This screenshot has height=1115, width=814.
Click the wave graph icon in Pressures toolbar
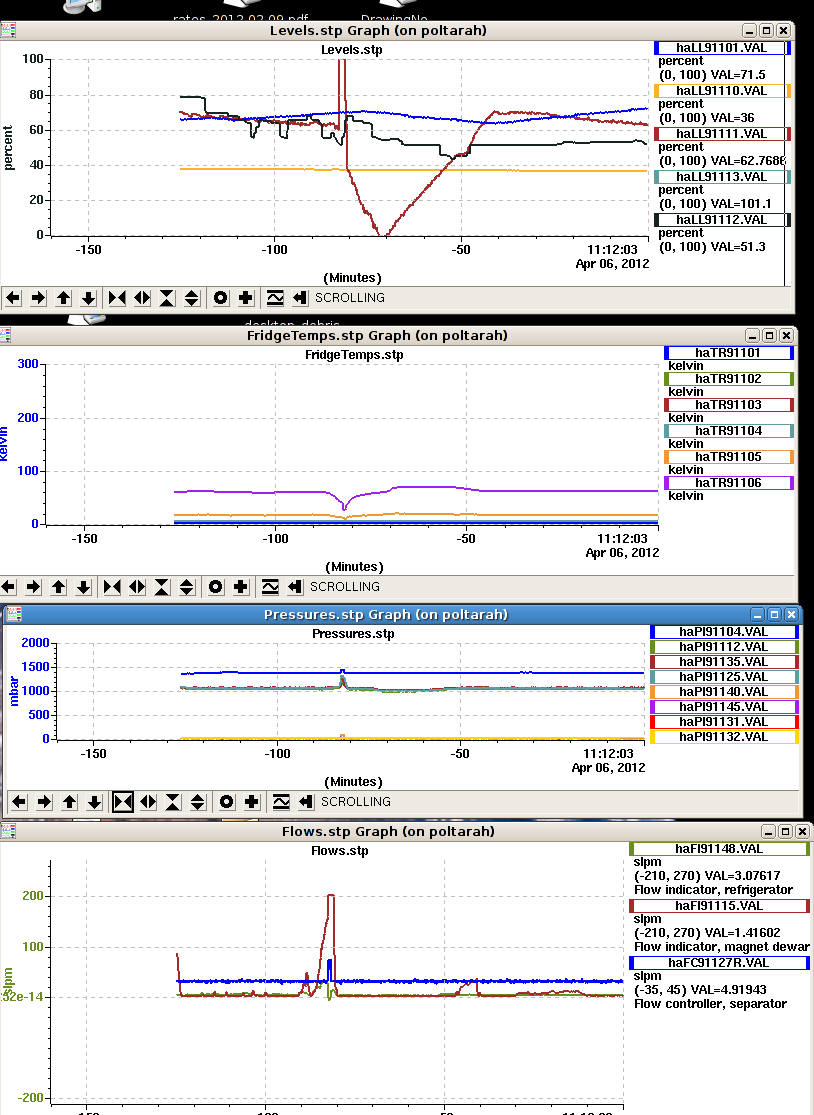pos(281,802)
